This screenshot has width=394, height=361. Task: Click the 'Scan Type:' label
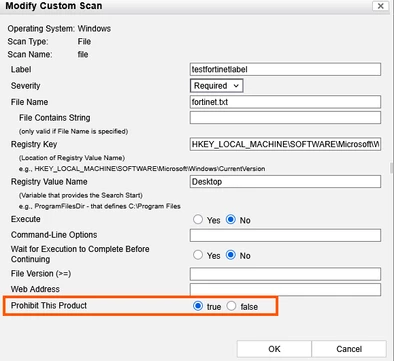coord(28,42)
